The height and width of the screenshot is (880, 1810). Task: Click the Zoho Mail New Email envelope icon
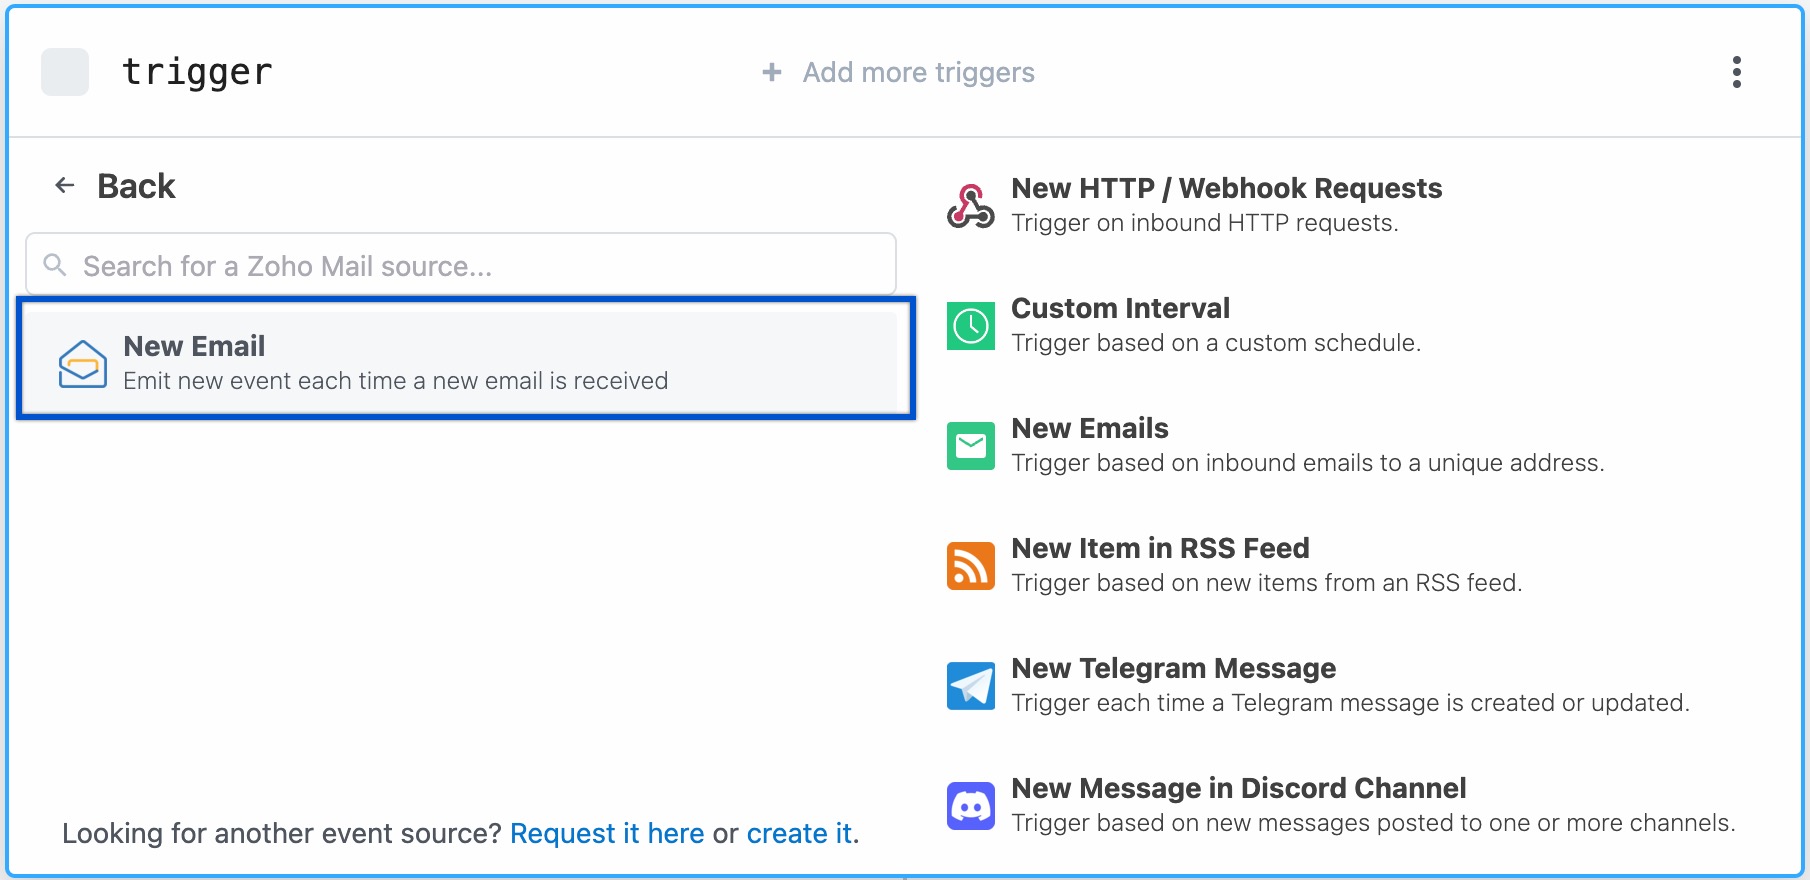point(82,363)
